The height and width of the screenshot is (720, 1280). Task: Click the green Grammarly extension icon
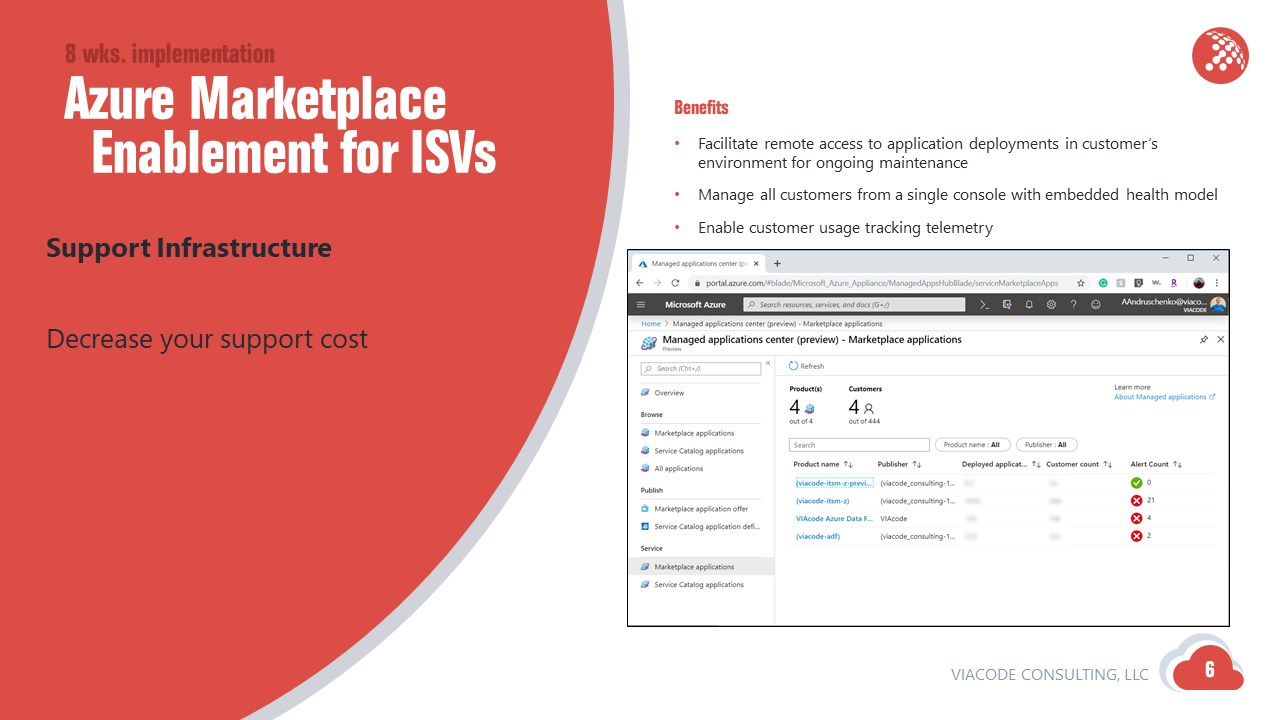click(1103, 283)
